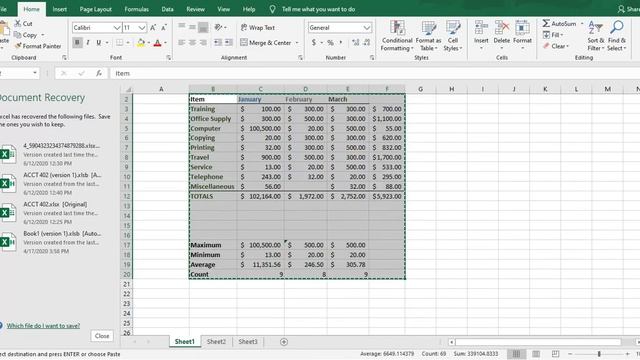
Task: Center text horizontally
Action: (192, 42)
